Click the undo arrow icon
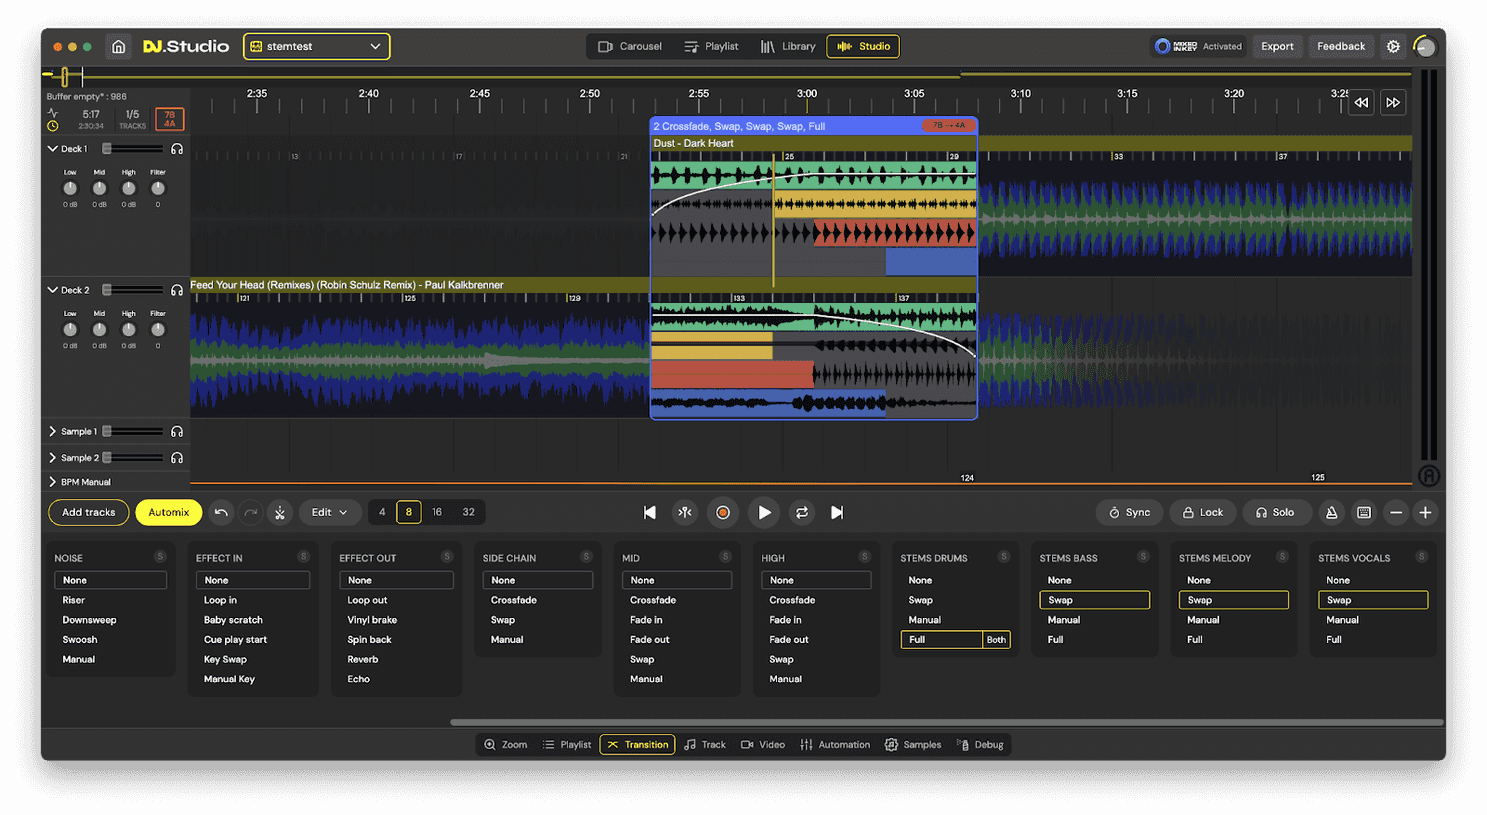Image resolution: width=1487 pixels, height=815 pixels. click(220, 512)
